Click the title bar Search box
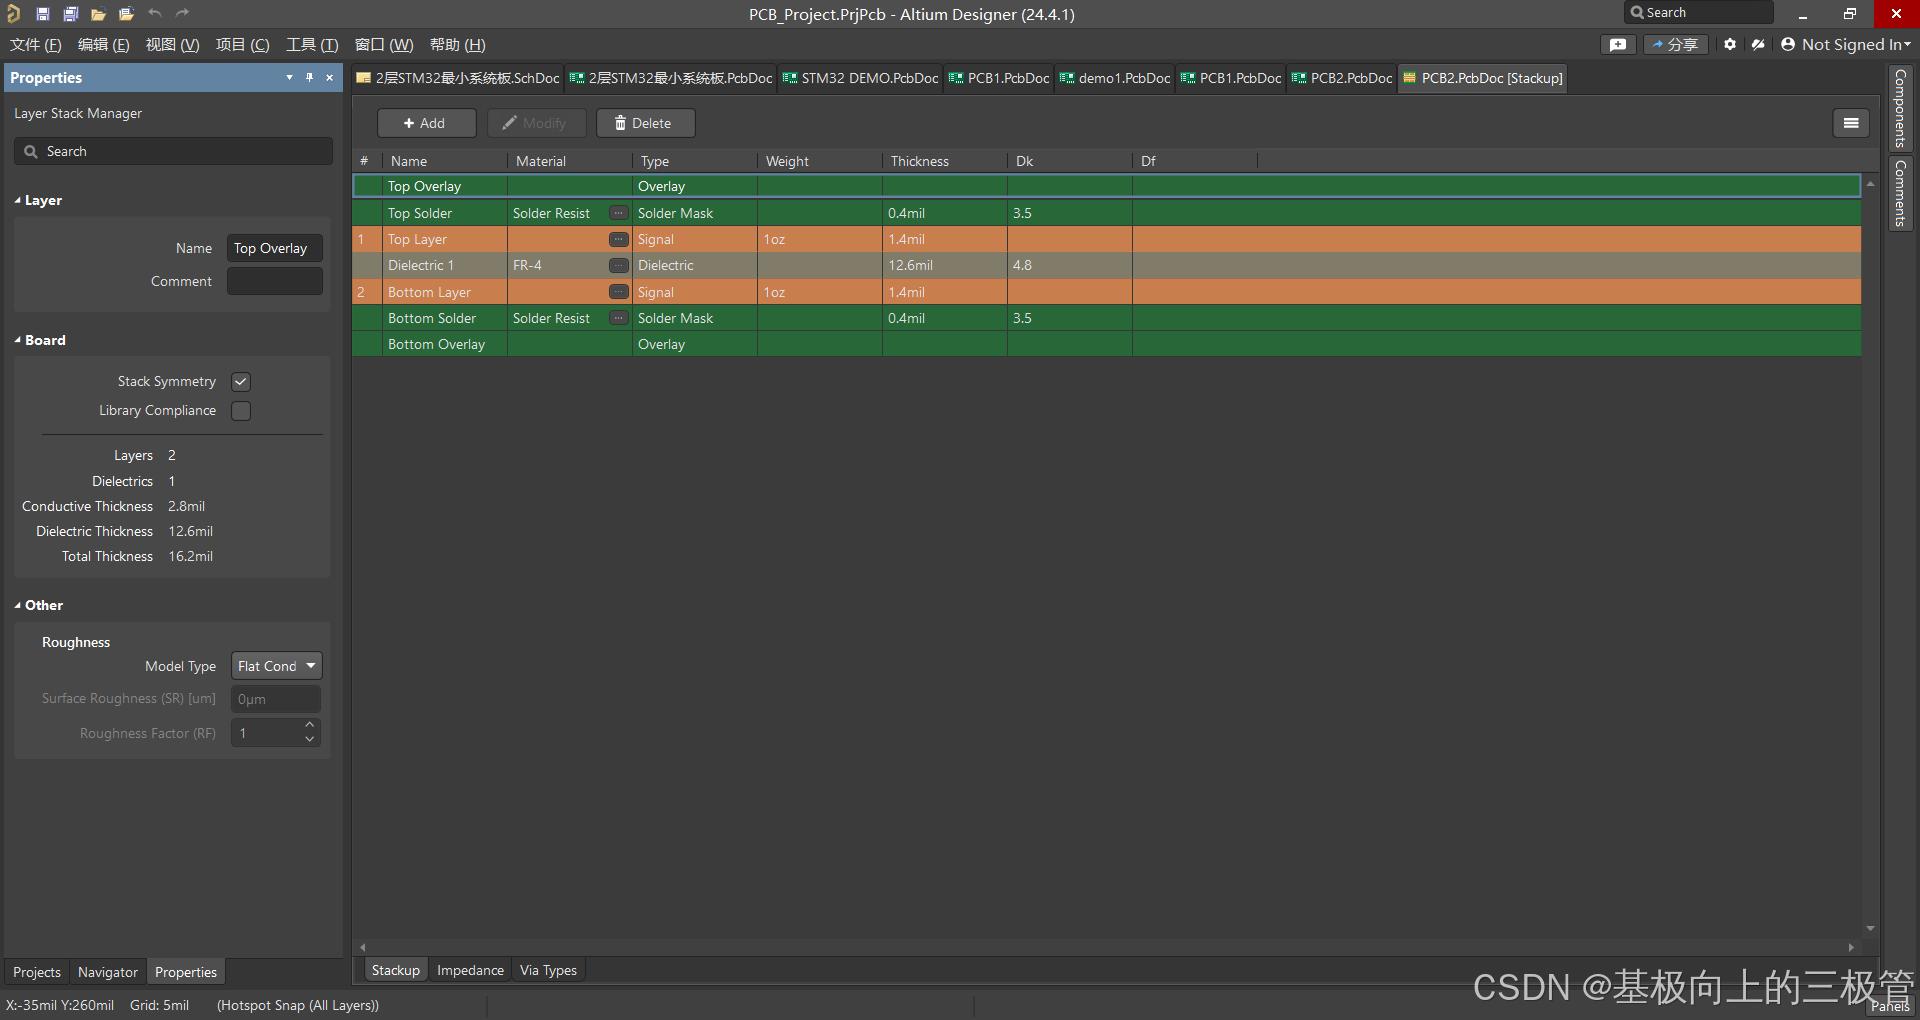 [1699, 13]
